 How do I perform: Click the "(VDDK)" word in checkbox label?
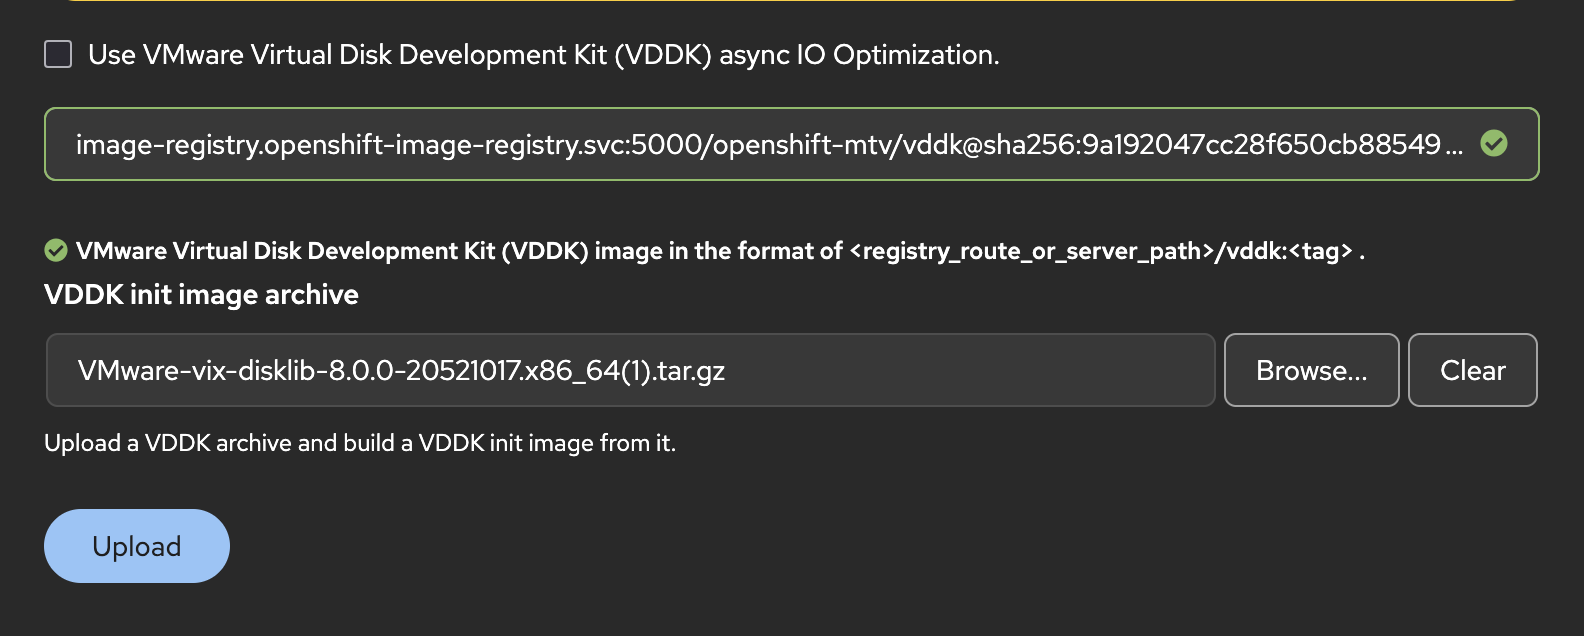(x=663, y=55)
